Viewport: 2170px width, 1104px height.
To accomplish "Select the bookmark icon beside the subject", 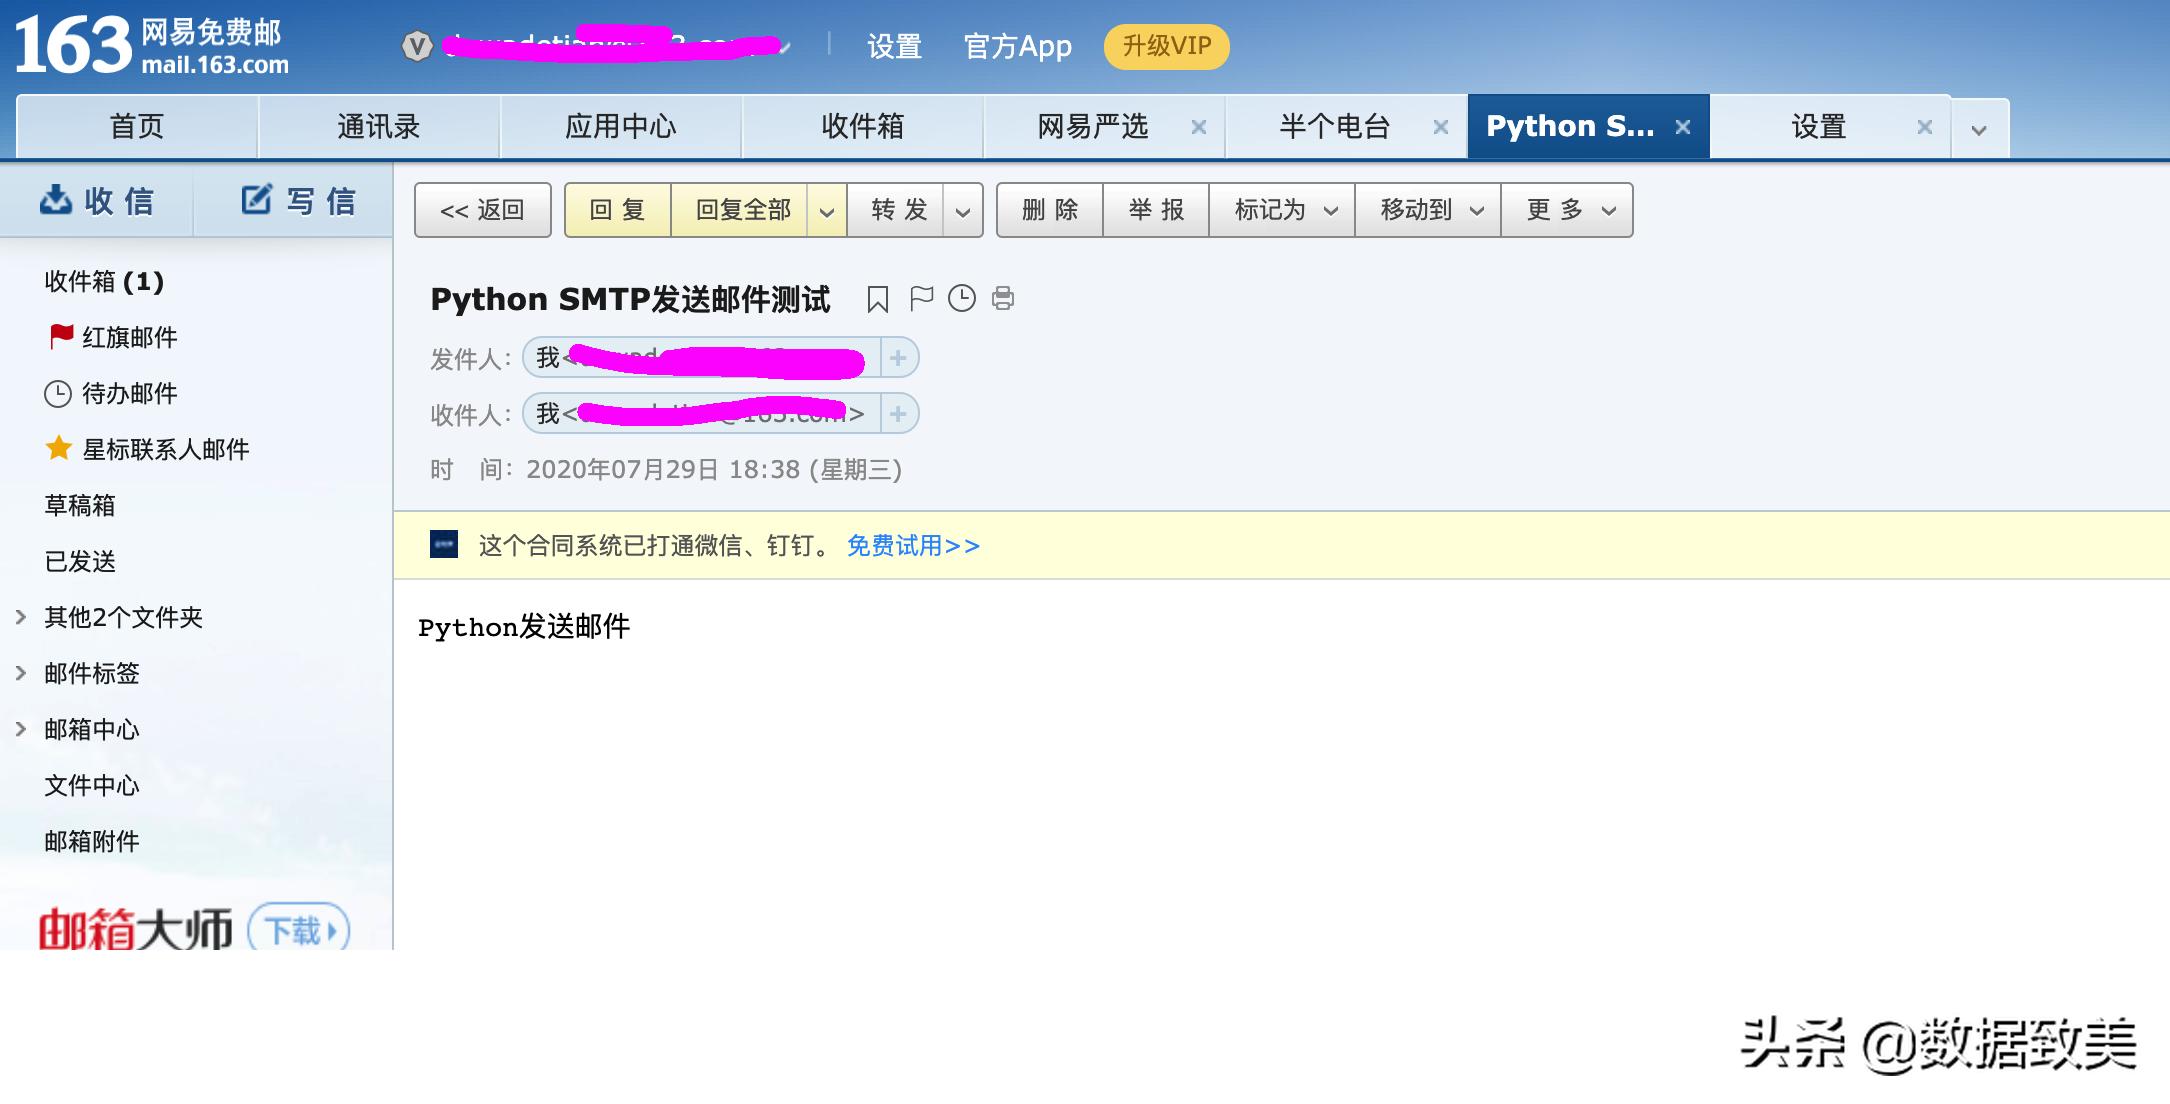I will click(877, 298).
